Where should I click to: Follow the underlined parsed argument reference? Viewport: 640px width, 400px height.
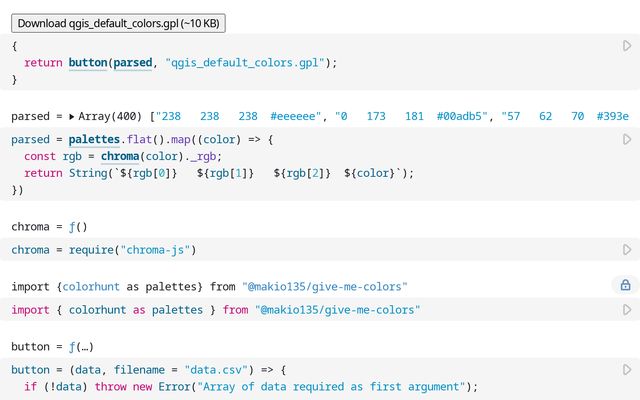(133, 63)
